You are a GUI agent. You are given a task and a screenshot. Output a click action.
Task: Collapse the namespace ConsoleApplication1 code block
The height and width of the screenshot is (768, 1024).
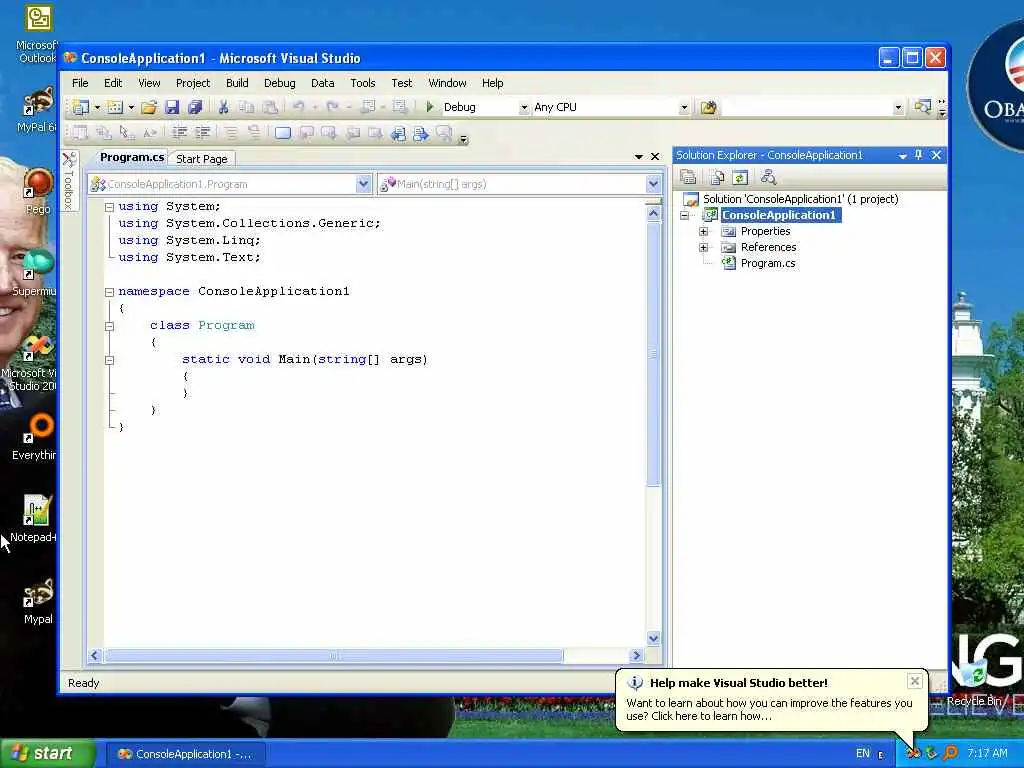coord(110,292)
